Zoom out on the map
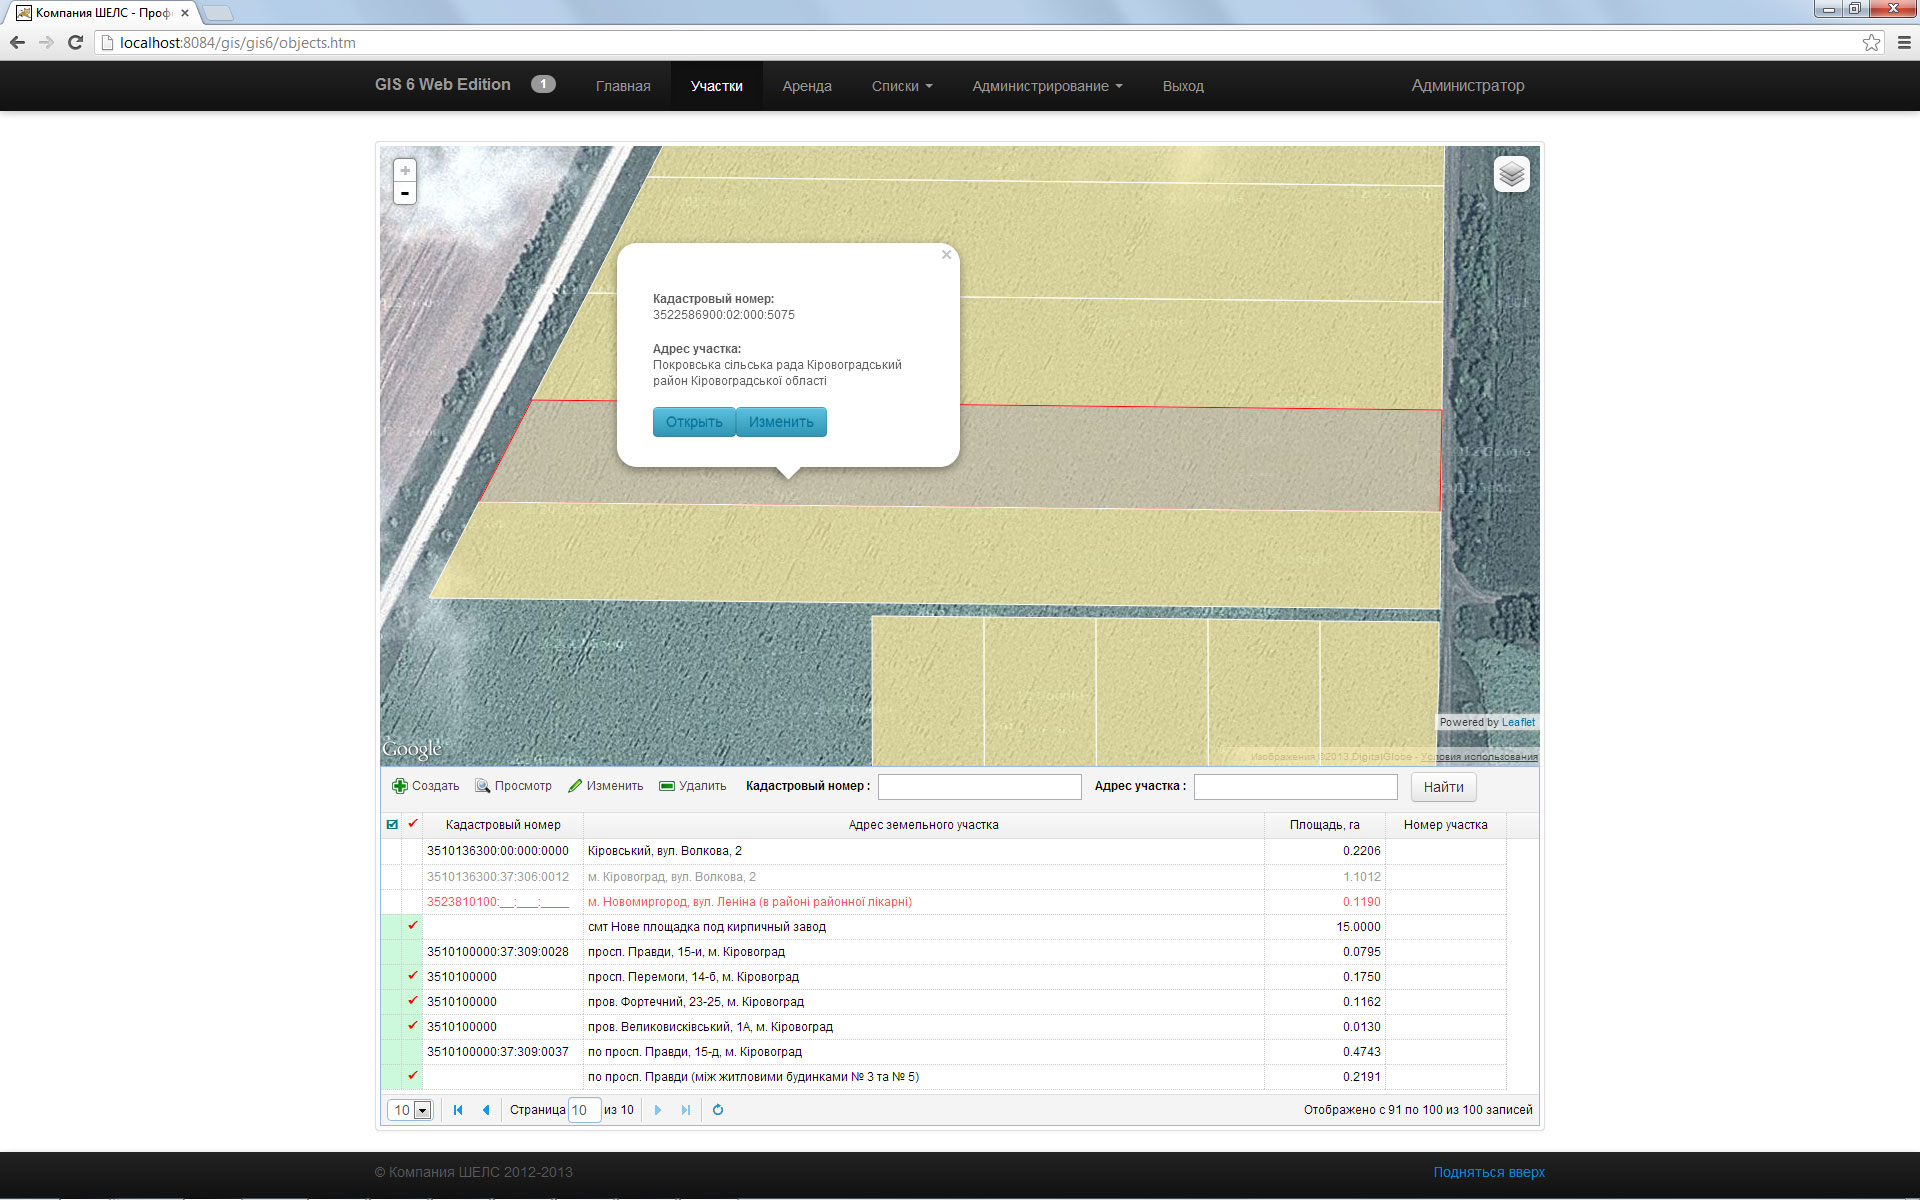 pos(405,193)
